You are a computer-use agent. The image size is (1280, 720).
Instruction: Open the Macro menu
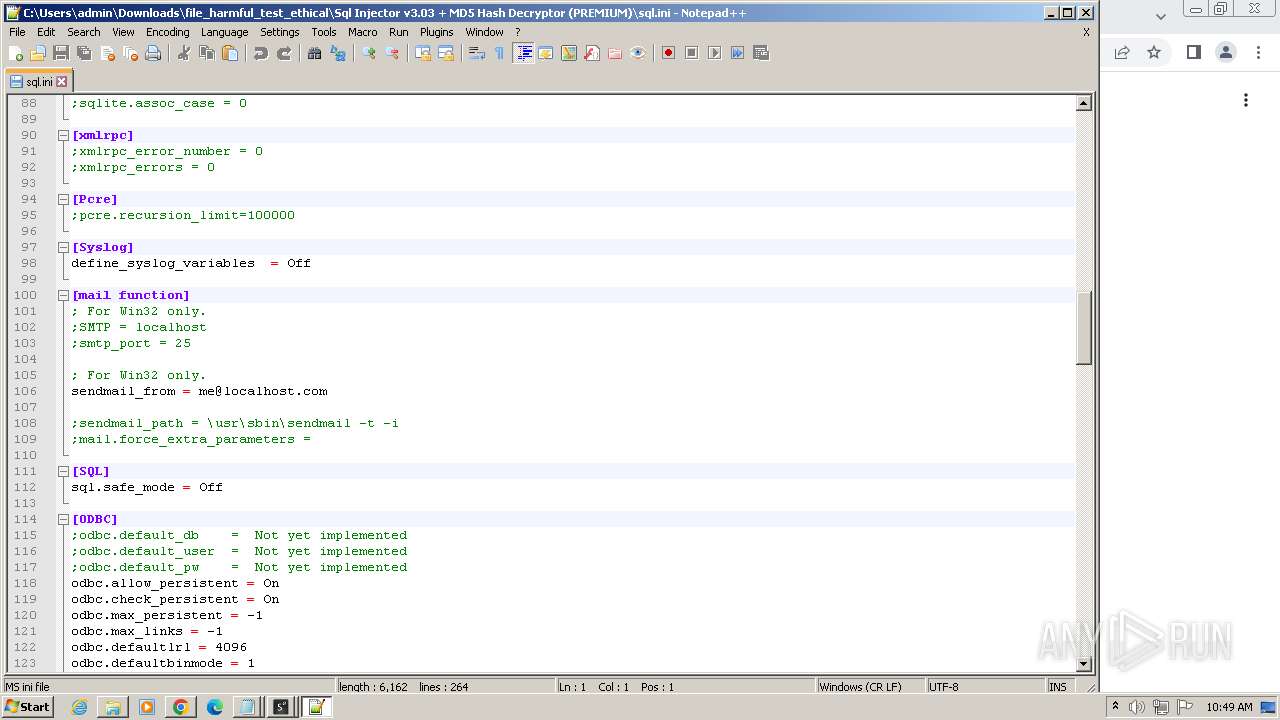click(x=362, y=32)
